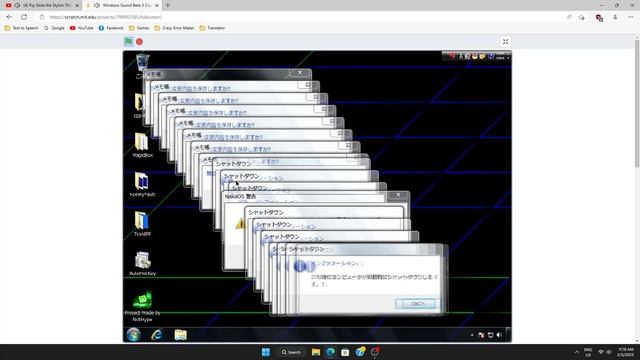Show hidden icons dot in emulated tray

(472, 335)
